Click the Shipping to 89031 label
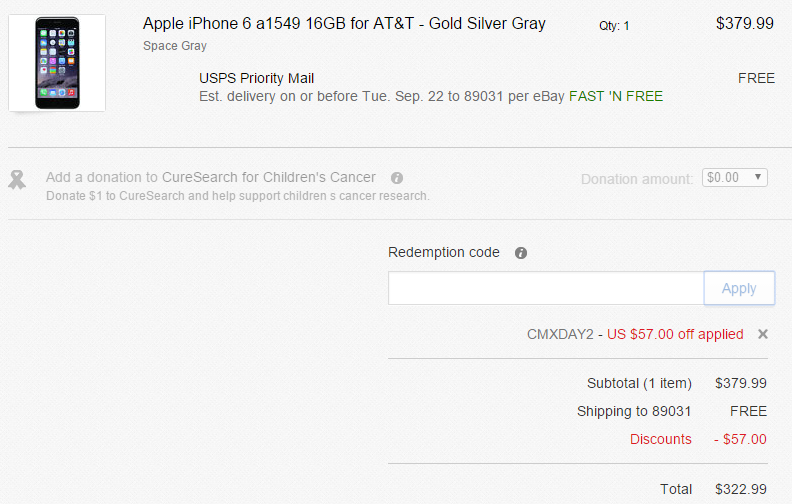The height and width of the screenshot is (504, 792). point(634,411)
